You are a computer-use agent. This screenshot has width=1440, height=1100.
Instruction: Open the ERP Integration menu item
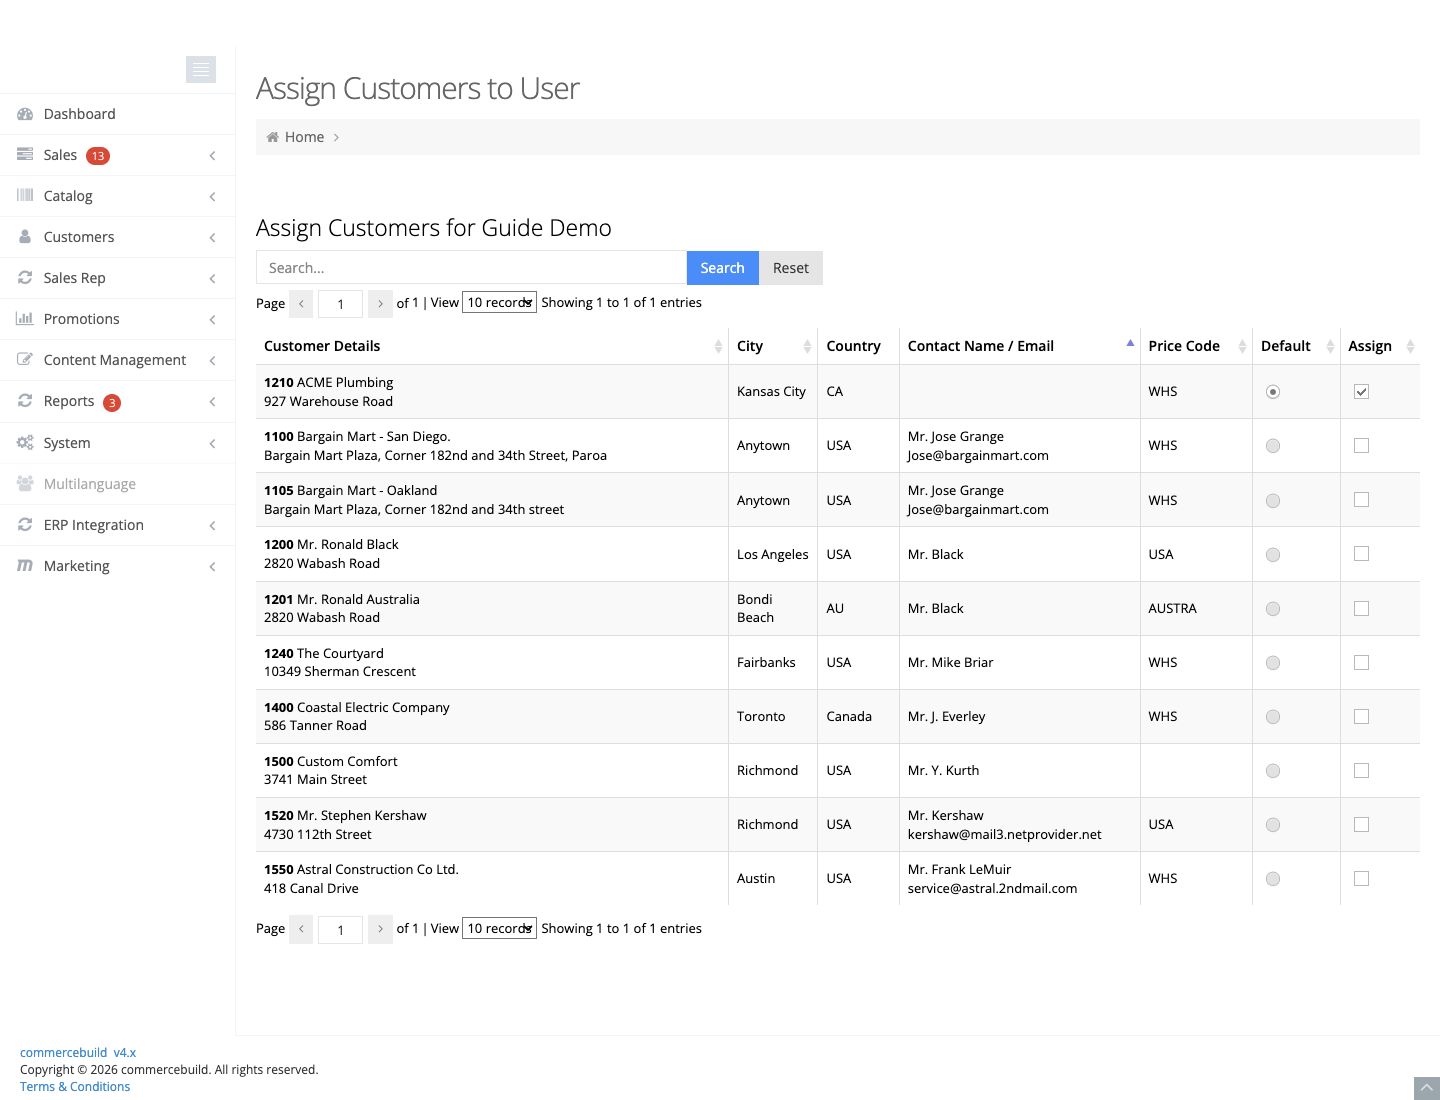[117, 525]
